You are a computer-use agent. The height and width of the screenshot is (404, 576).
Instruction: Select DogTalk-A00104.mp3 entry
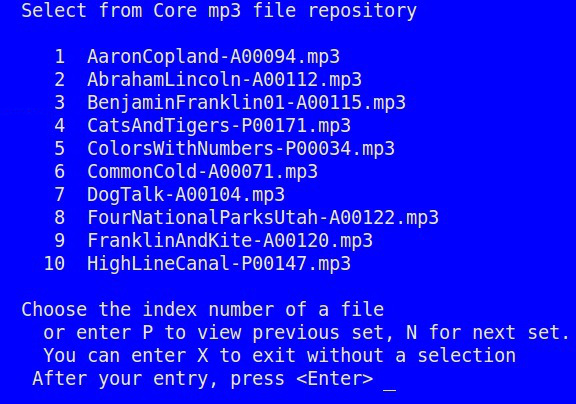click(x=186, y=195)
